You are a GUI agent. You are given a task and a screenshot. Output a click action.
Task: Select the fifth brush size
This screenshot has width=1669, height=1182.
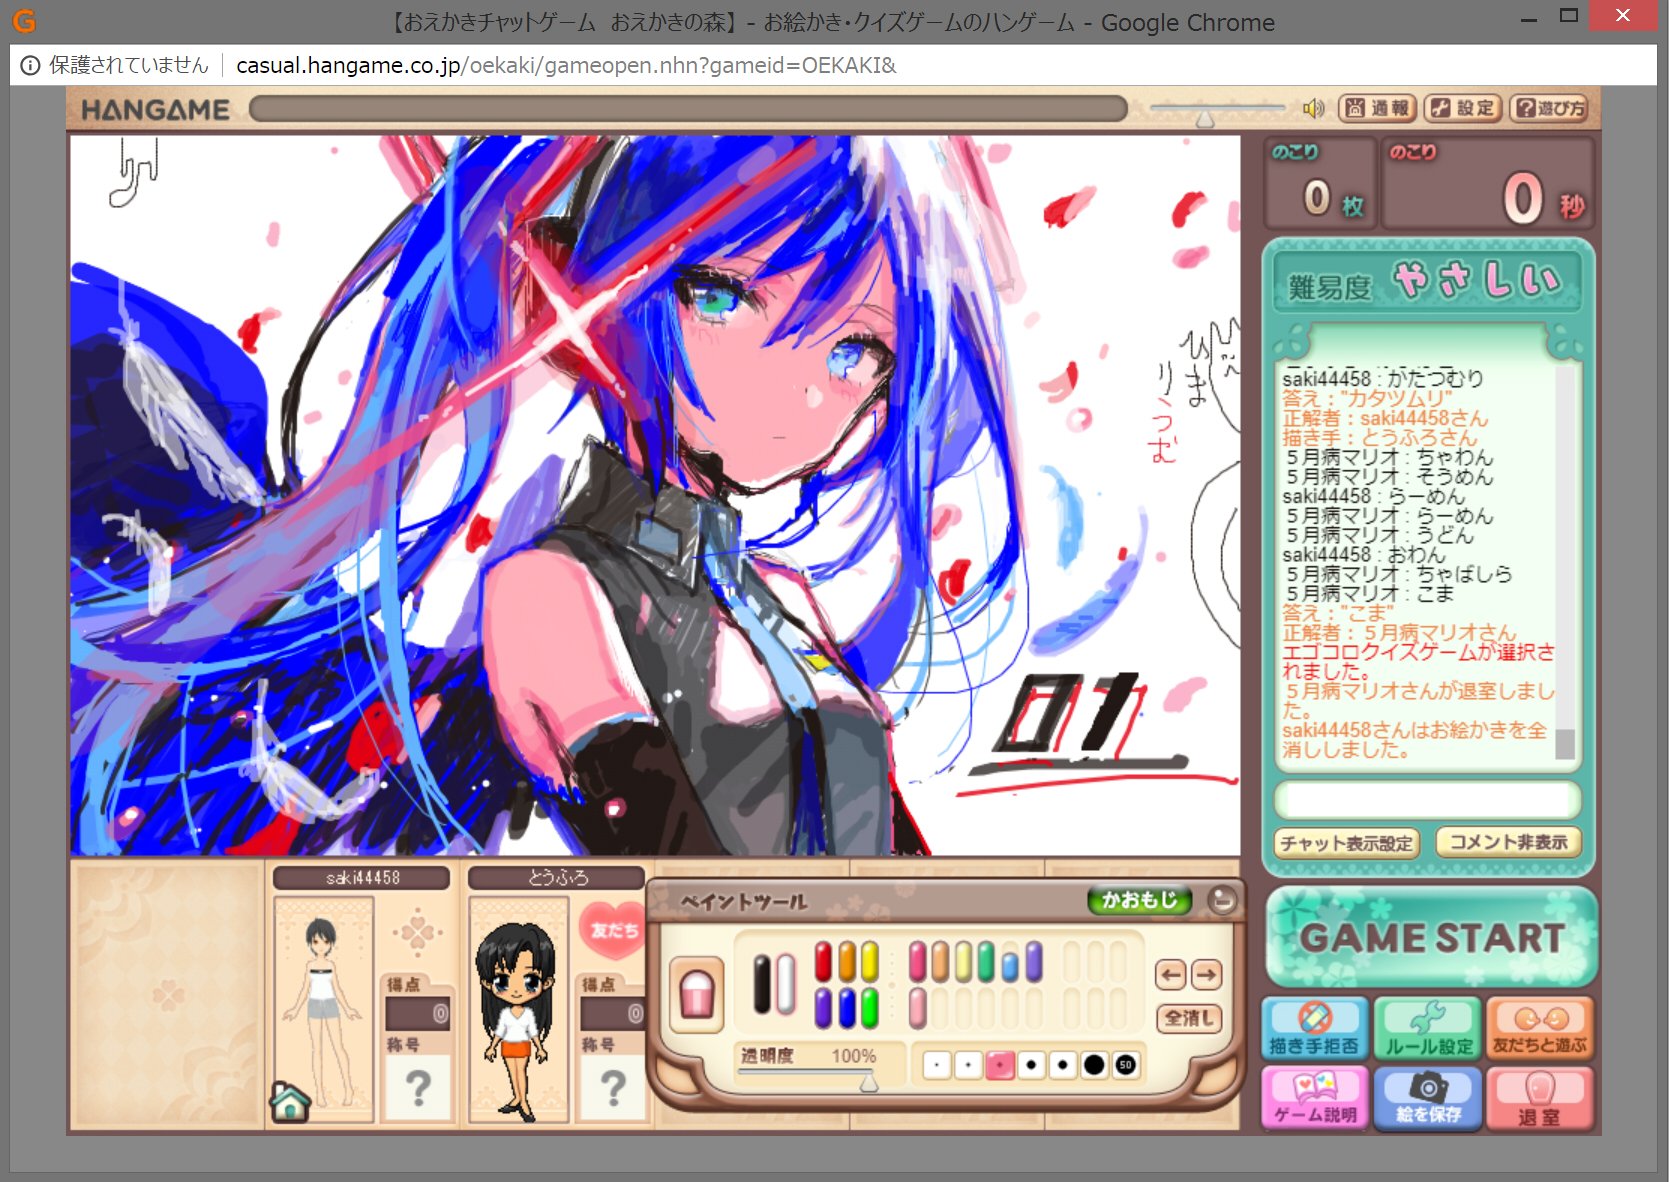click(x=1063, y=1065)
